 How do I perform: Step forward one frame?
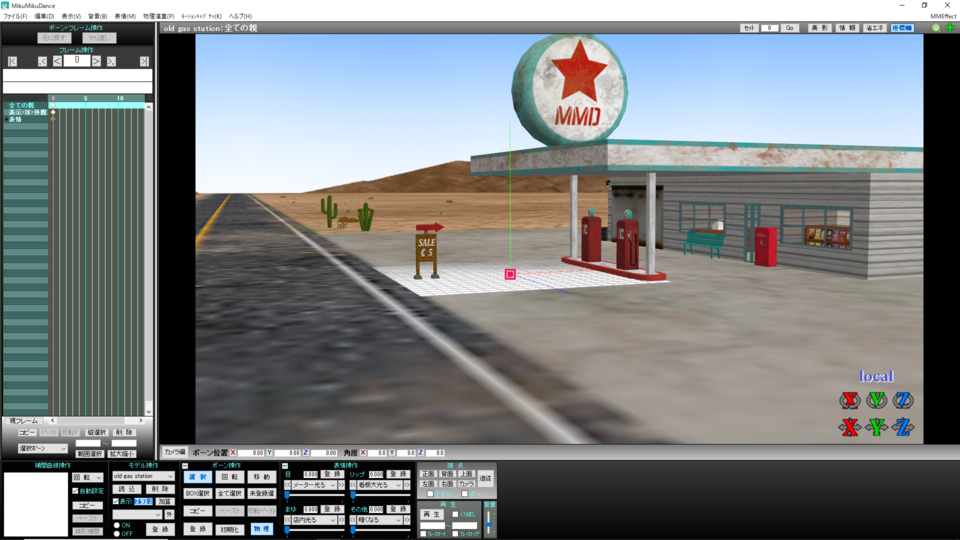(x=96, y=61)
